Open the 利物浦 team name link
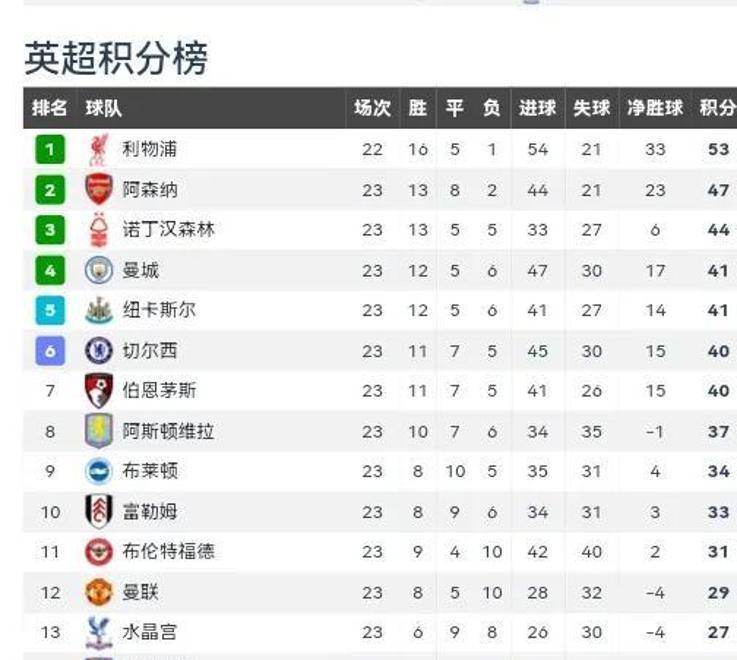This screenshot has height=660, width=737. [x=149, y=149]
